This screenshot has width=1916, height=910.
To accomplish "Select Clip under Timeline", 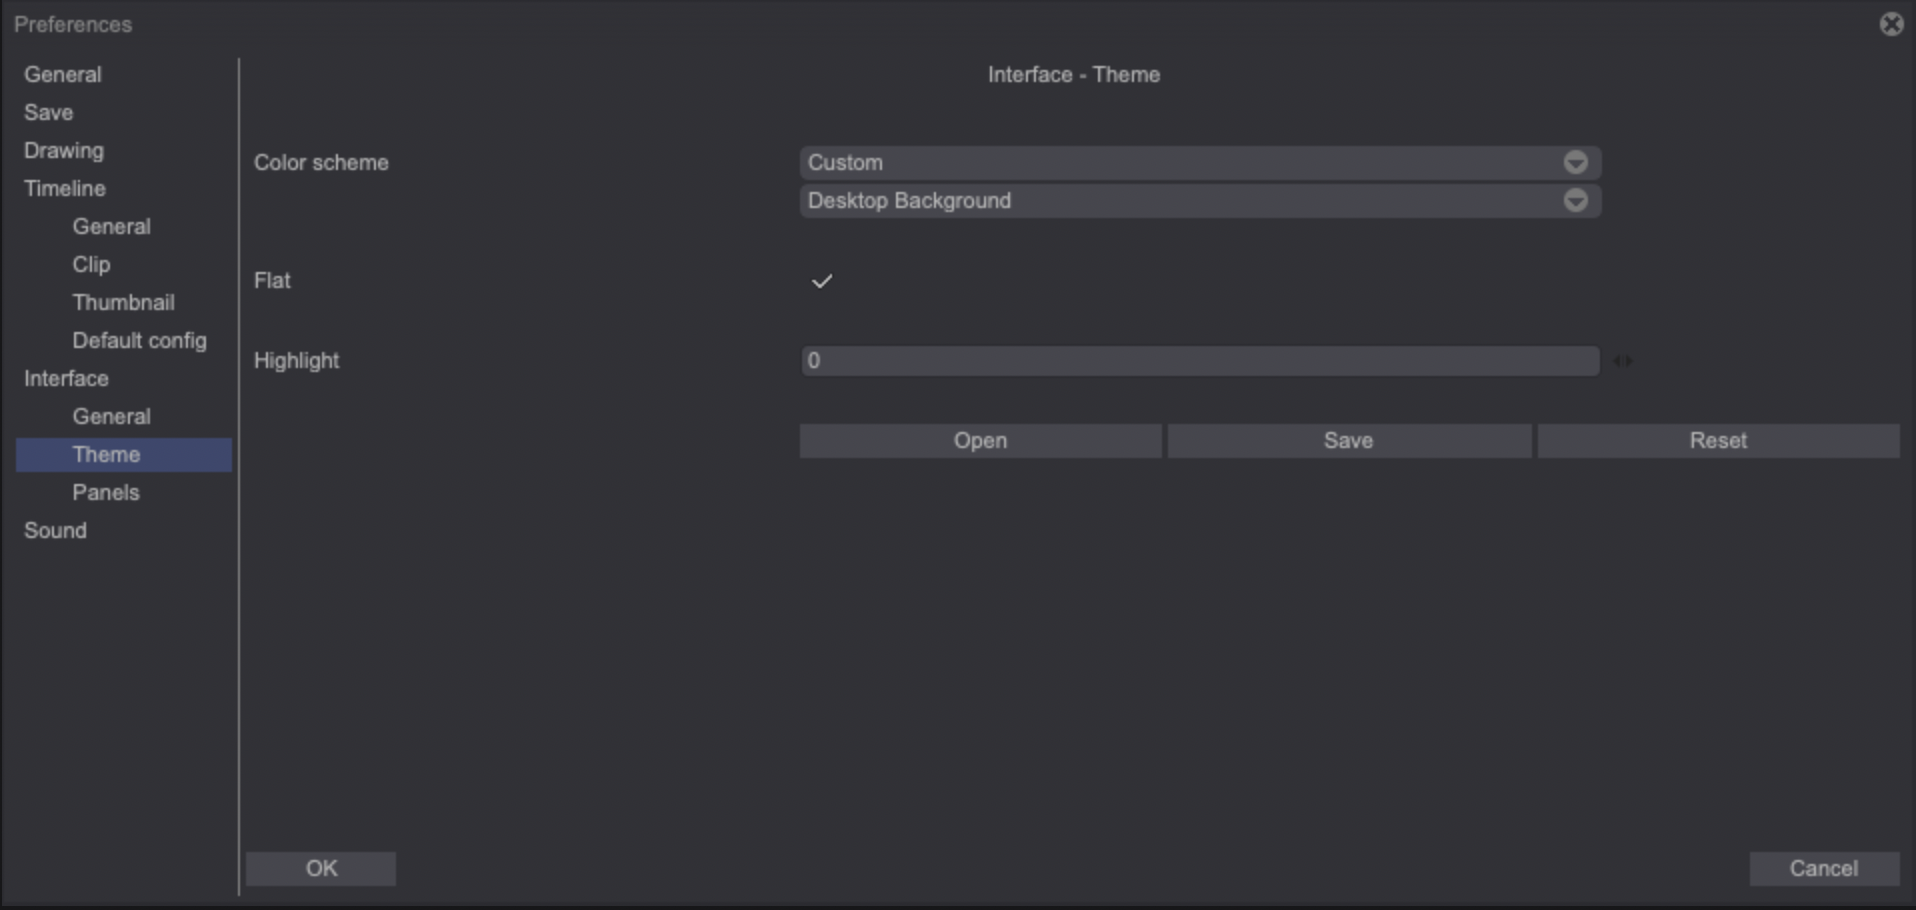I will [91, 264].
